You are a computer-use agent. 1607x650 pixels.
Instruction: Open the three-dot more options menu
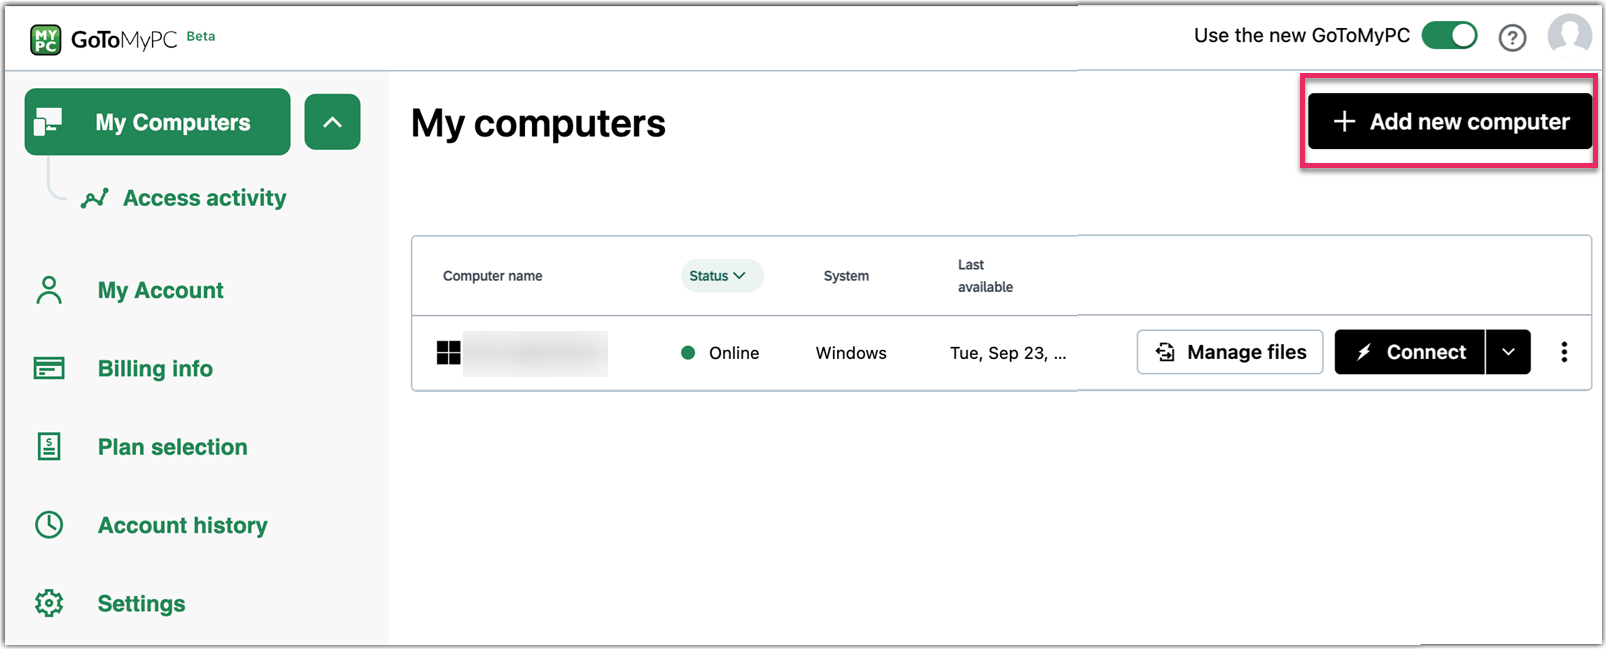click(x=1564, y=352)
